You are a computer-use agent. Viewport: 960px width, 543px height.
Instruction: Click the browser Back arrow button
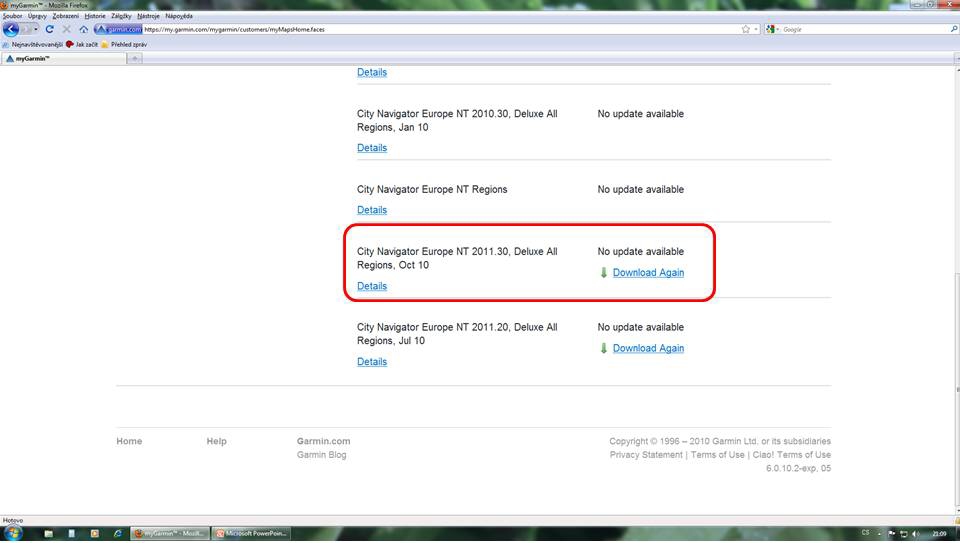[x=11, y=30]
